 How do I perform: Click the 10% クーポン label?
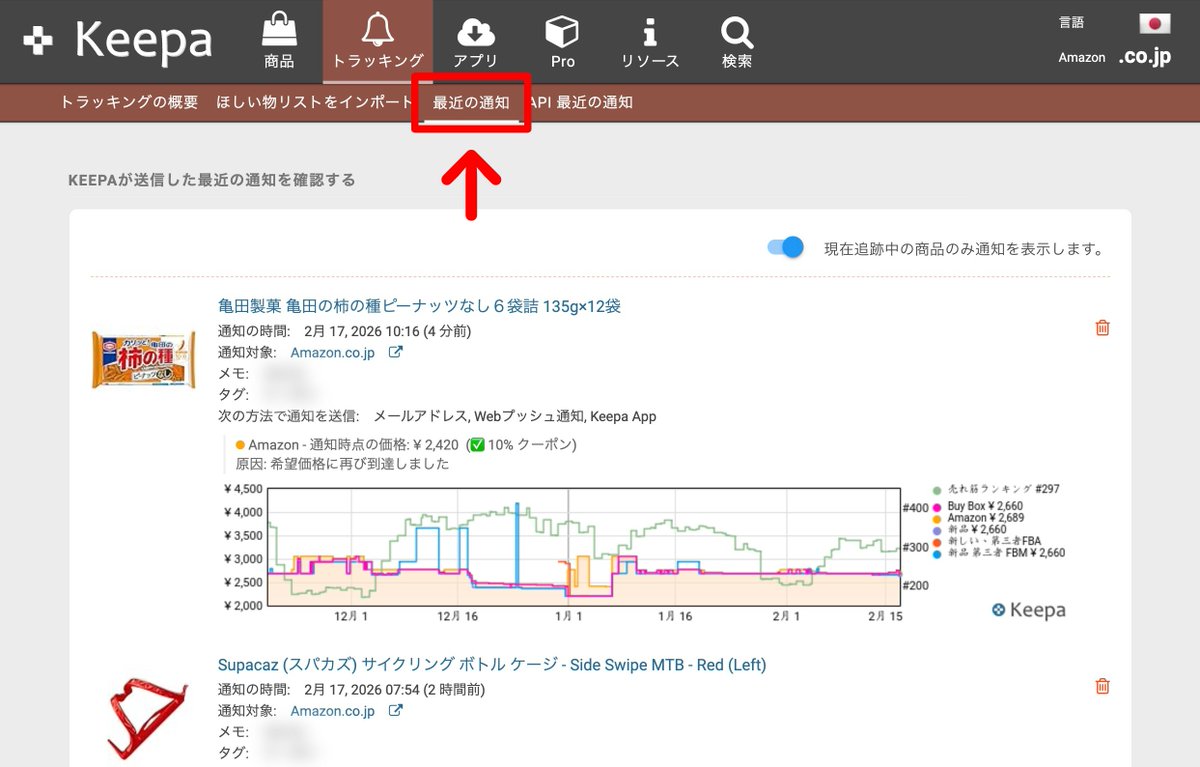pos(530,444)
